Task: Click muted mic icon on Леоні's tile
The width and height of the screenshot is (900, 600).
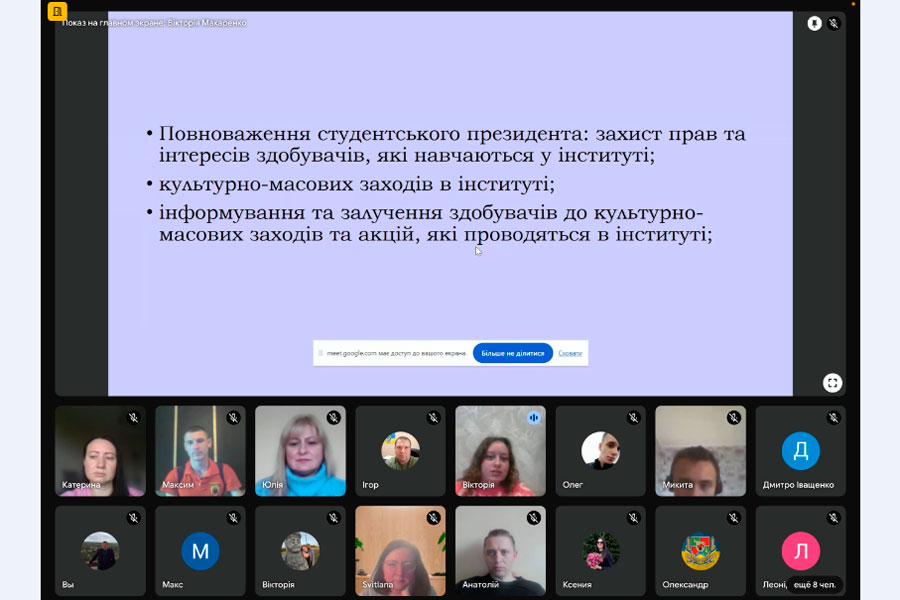Action: pos(833,518)
